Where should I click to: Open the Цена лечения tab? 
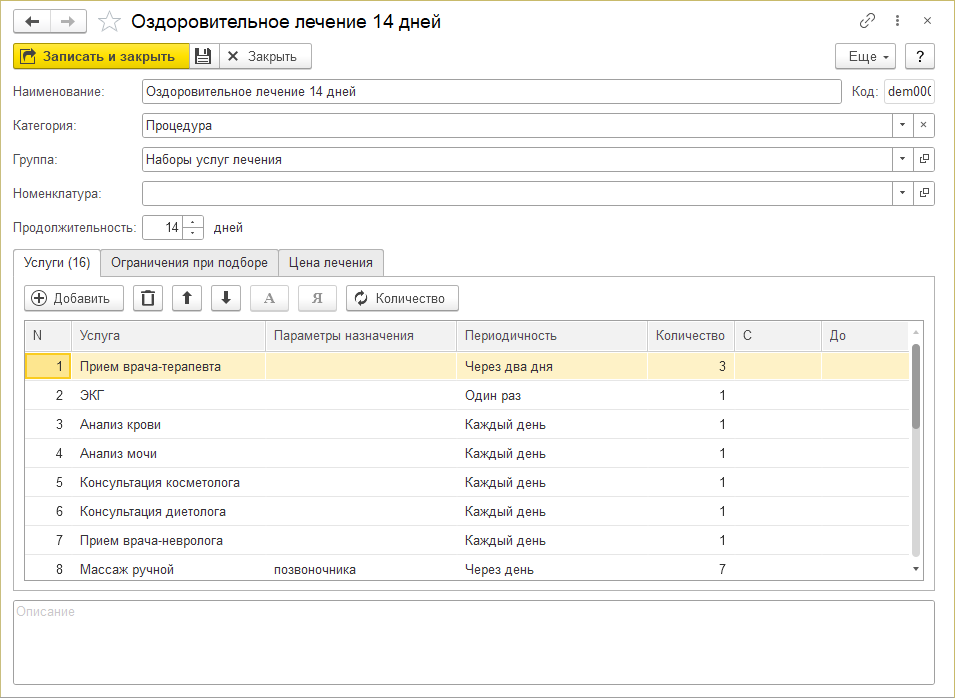[x=330, y=263]
